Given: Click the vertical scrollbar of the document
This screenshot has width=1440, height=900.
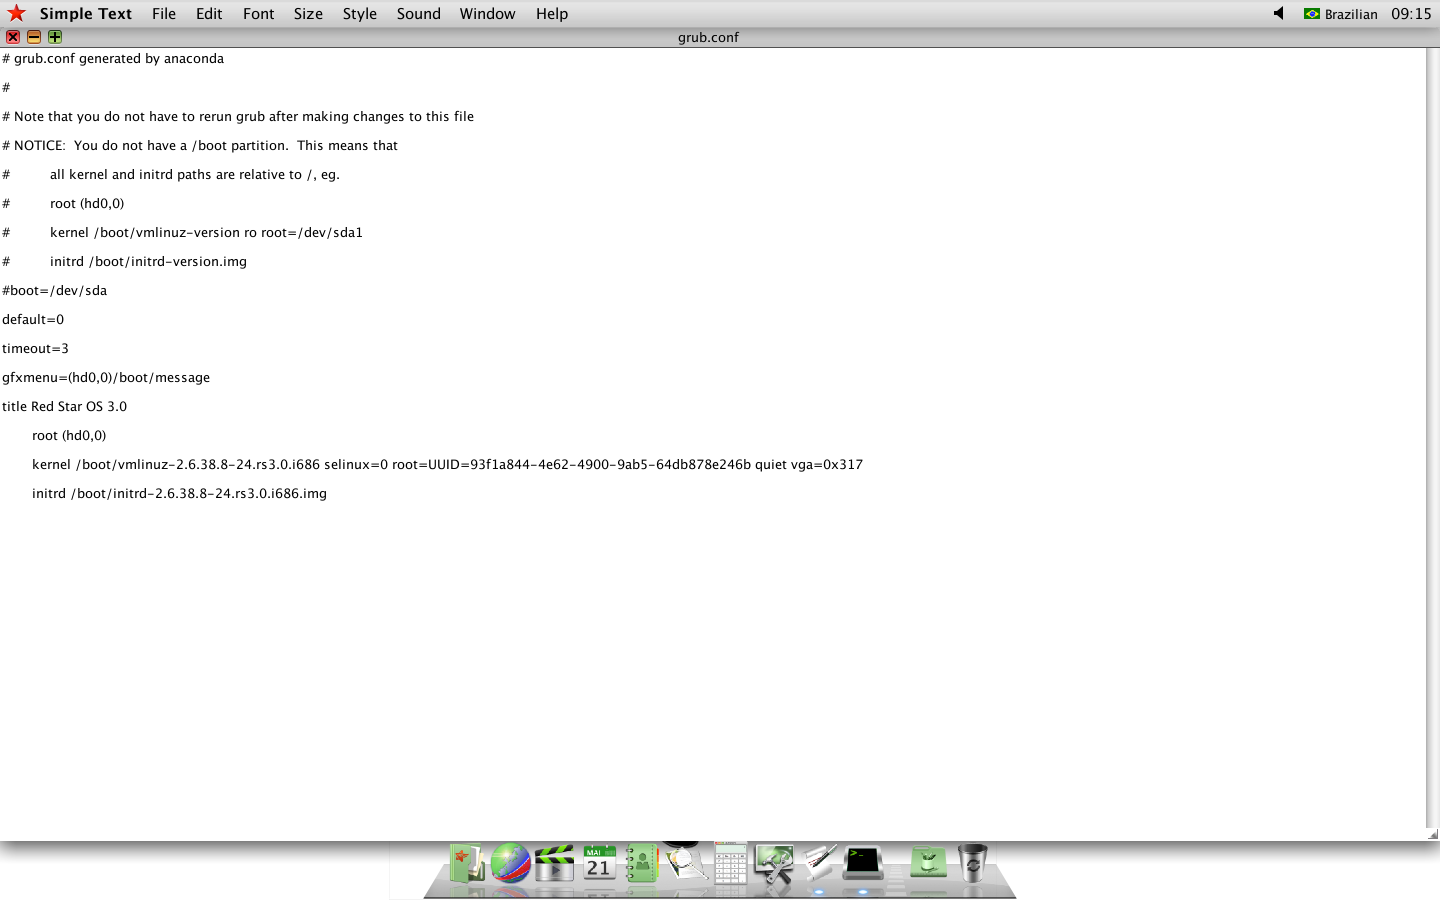Looking at the screenshot, I should (1433, 437).
